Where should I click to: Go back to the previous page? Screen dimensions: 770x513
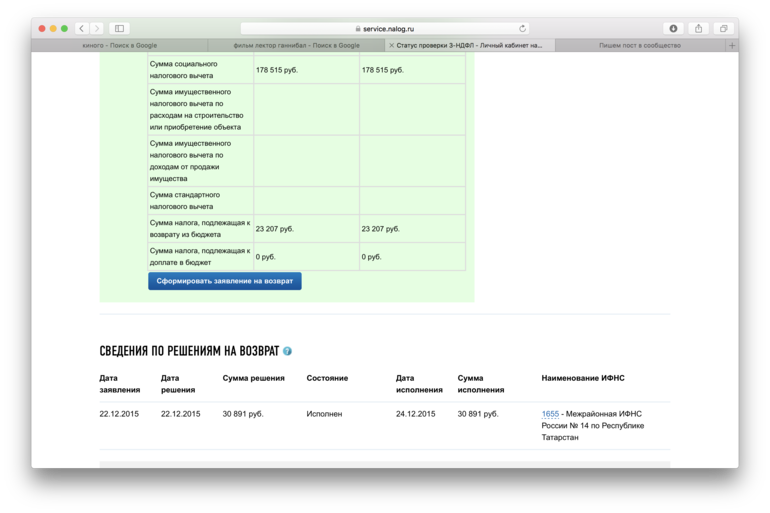pos(82,29)
